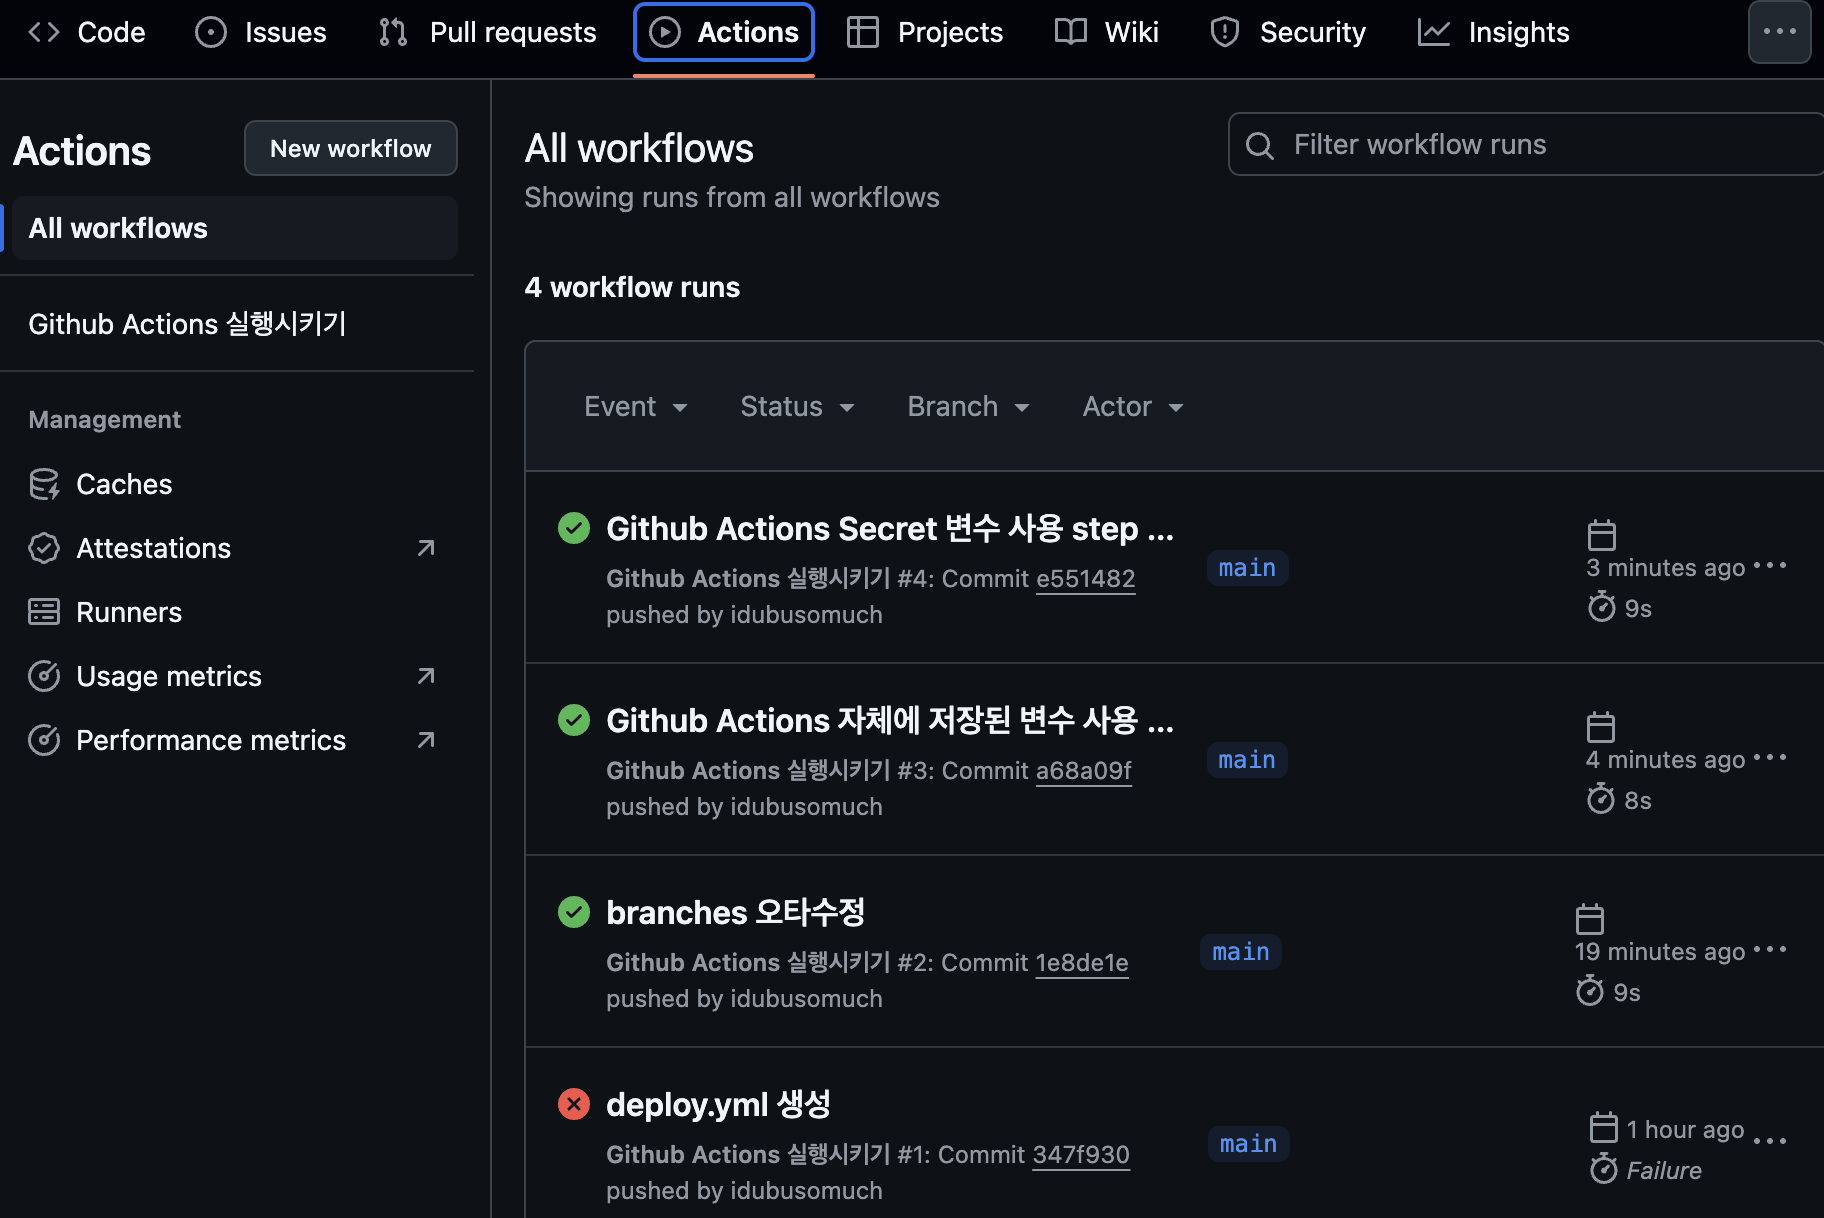Open run 'Github Actions 자체에 저장된 변수 사용'
This screenshot has width=1824, height=1218.
890,720
